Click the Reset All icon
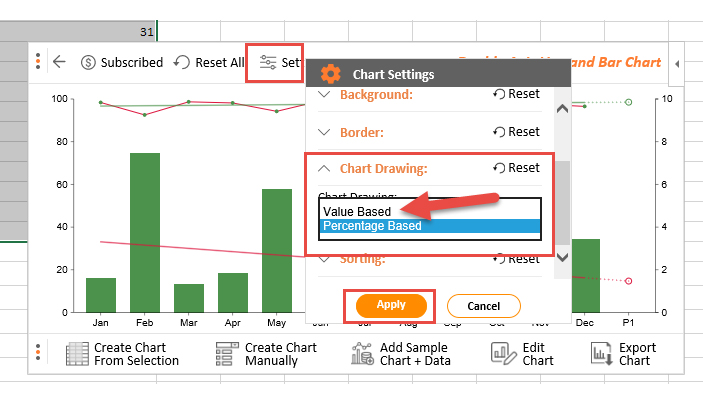Screen dimensions: 703x404 [x=182, y=62]
